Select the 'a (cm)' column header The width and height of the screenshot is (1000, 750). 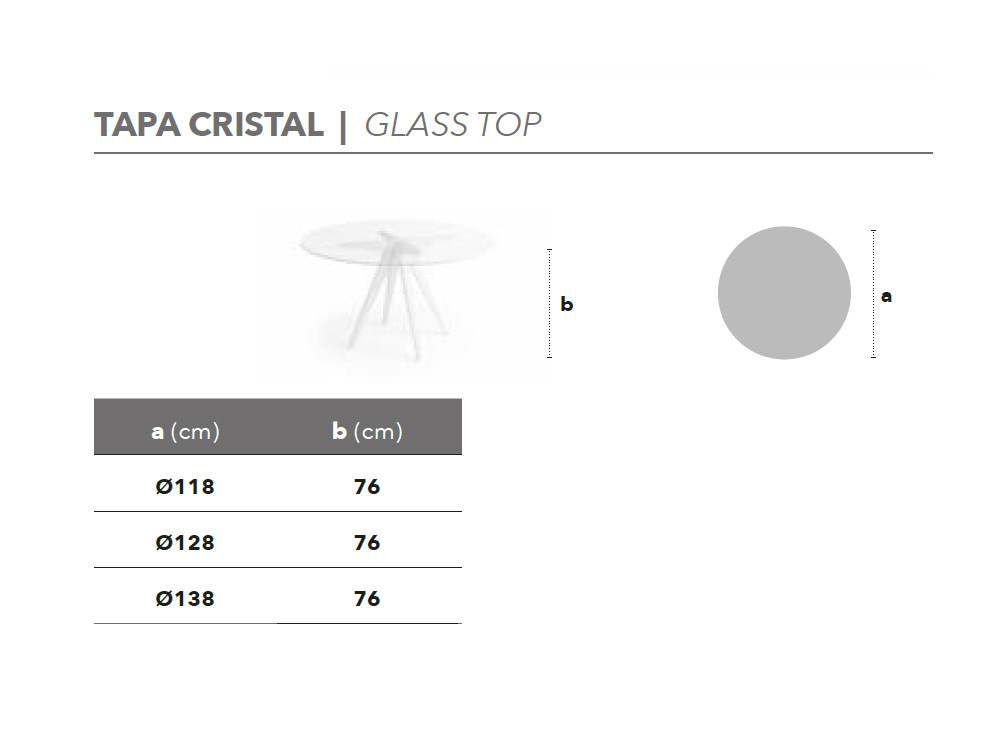[186, 432]
